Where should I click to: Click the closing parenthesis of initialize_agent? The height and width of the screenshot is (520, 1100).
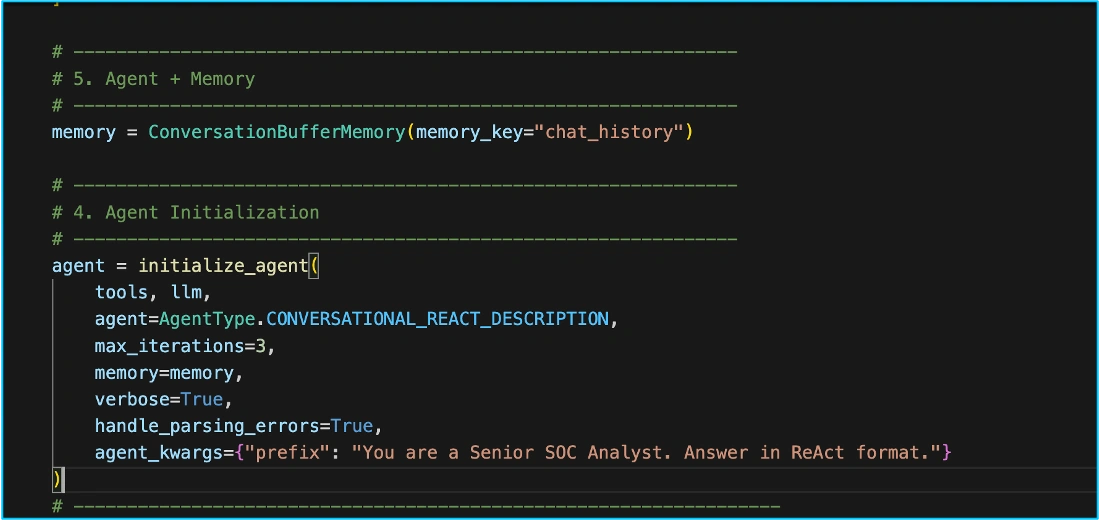57,479
